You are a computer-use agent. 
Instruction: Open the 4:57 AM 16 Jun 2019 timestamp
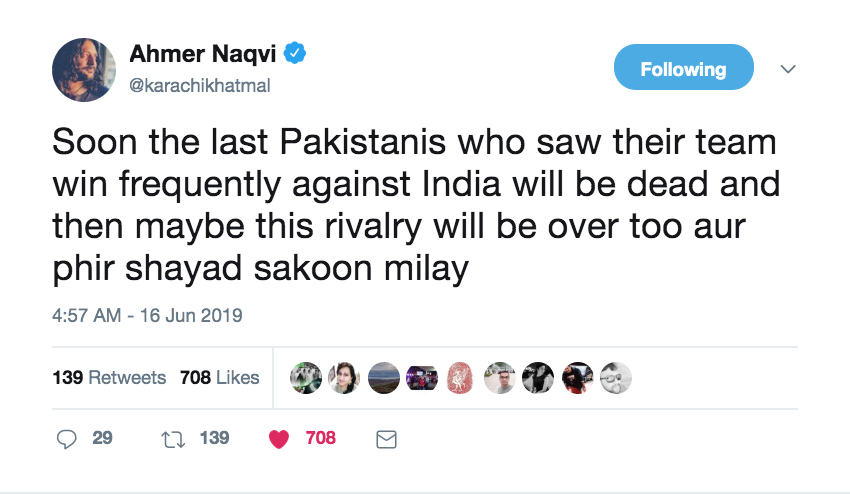147,316
